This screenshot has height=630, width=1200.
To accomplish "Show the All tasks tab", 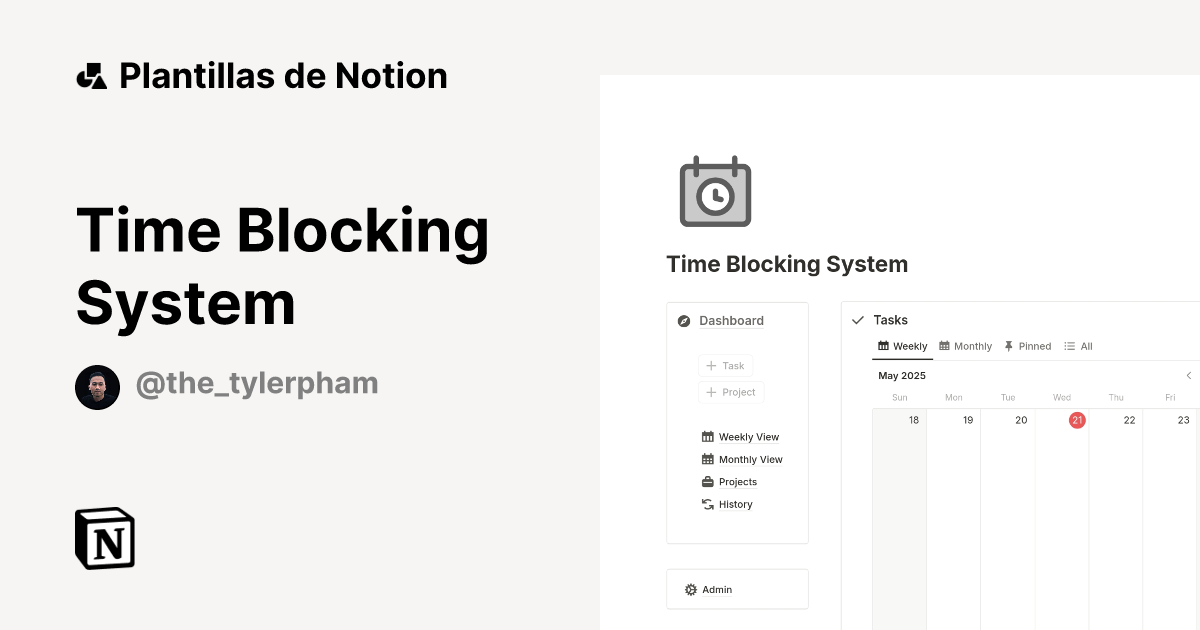I will click(x=1078, y=346).
